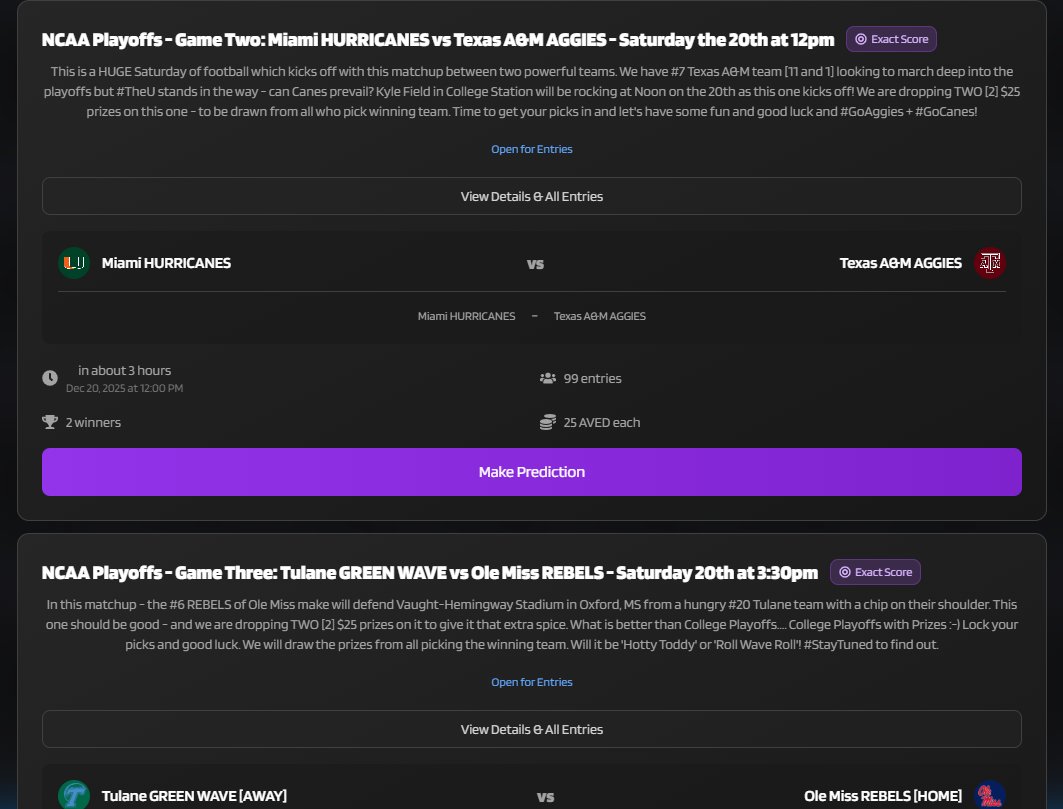Click the coins icon beside '25 AVED each'
Screen dimensions: 1063x809
[547, 422]
